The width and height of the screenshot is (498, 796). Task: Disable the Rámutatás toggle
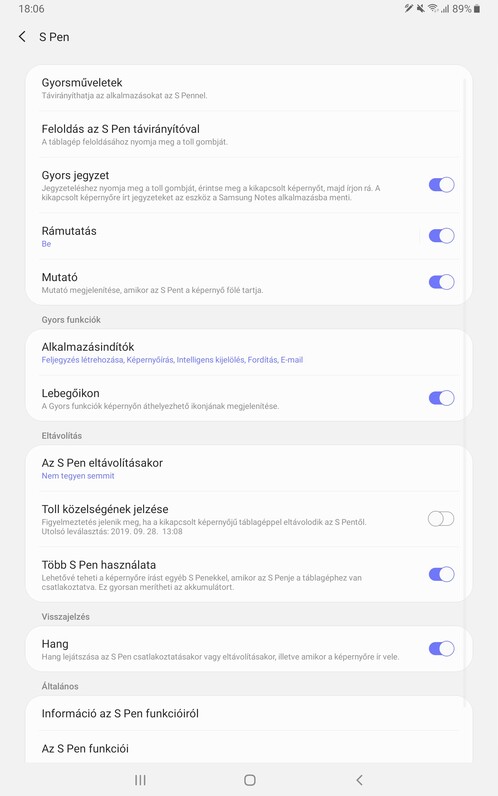click(x=441, y=236)
